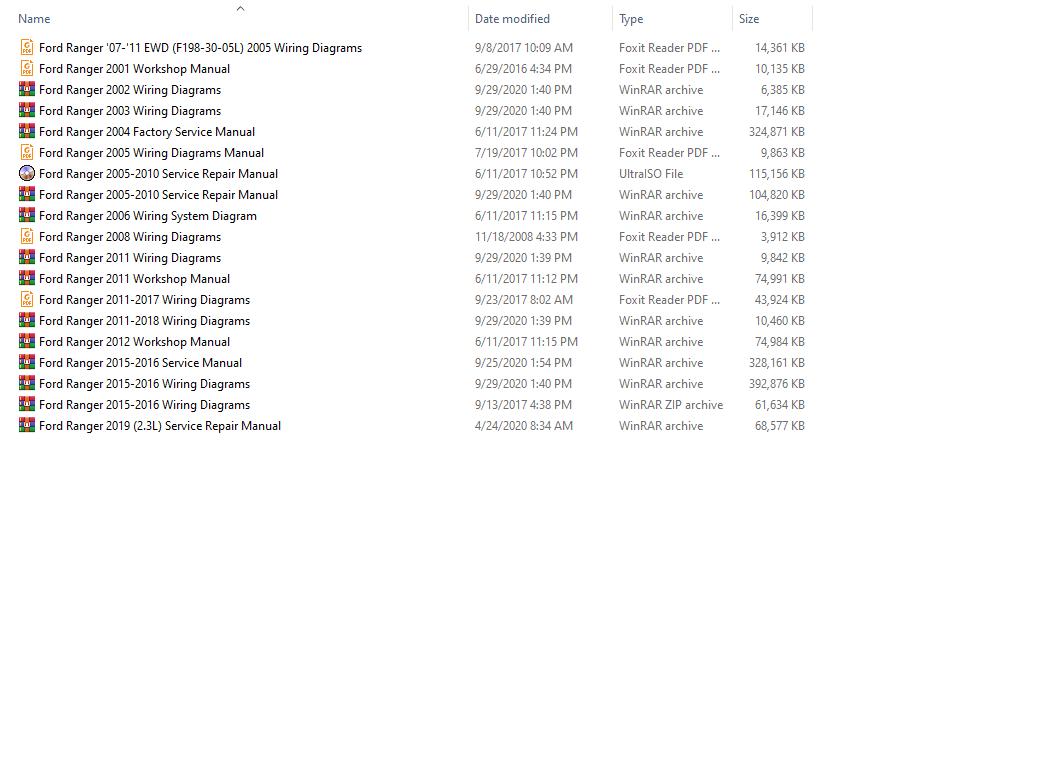Click the date "11/18/2008 4:33 PM"

[526, 236]
